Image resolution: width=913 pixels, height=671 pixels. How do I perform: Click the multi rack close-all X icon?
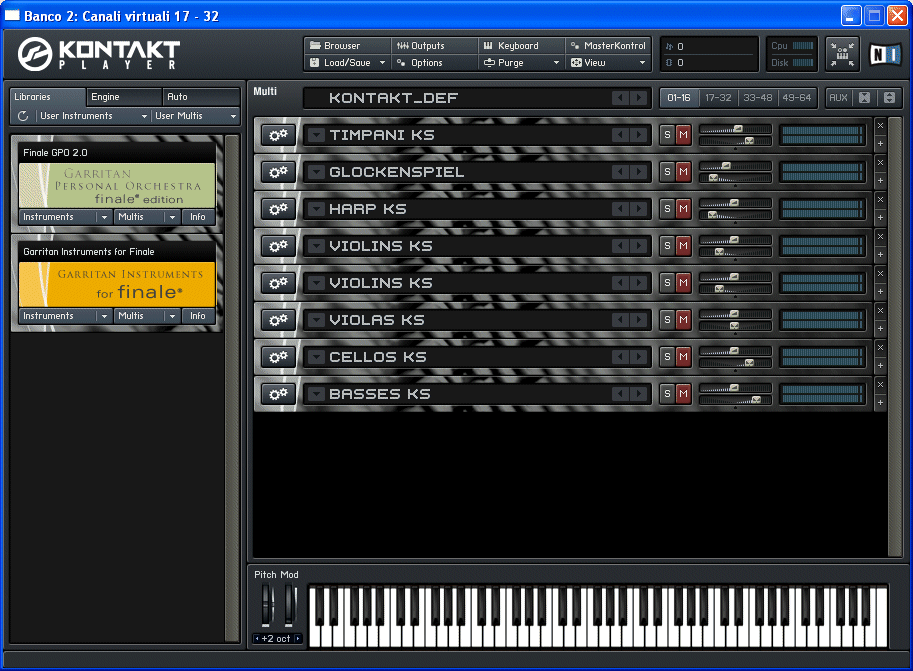tap(865, 98)
